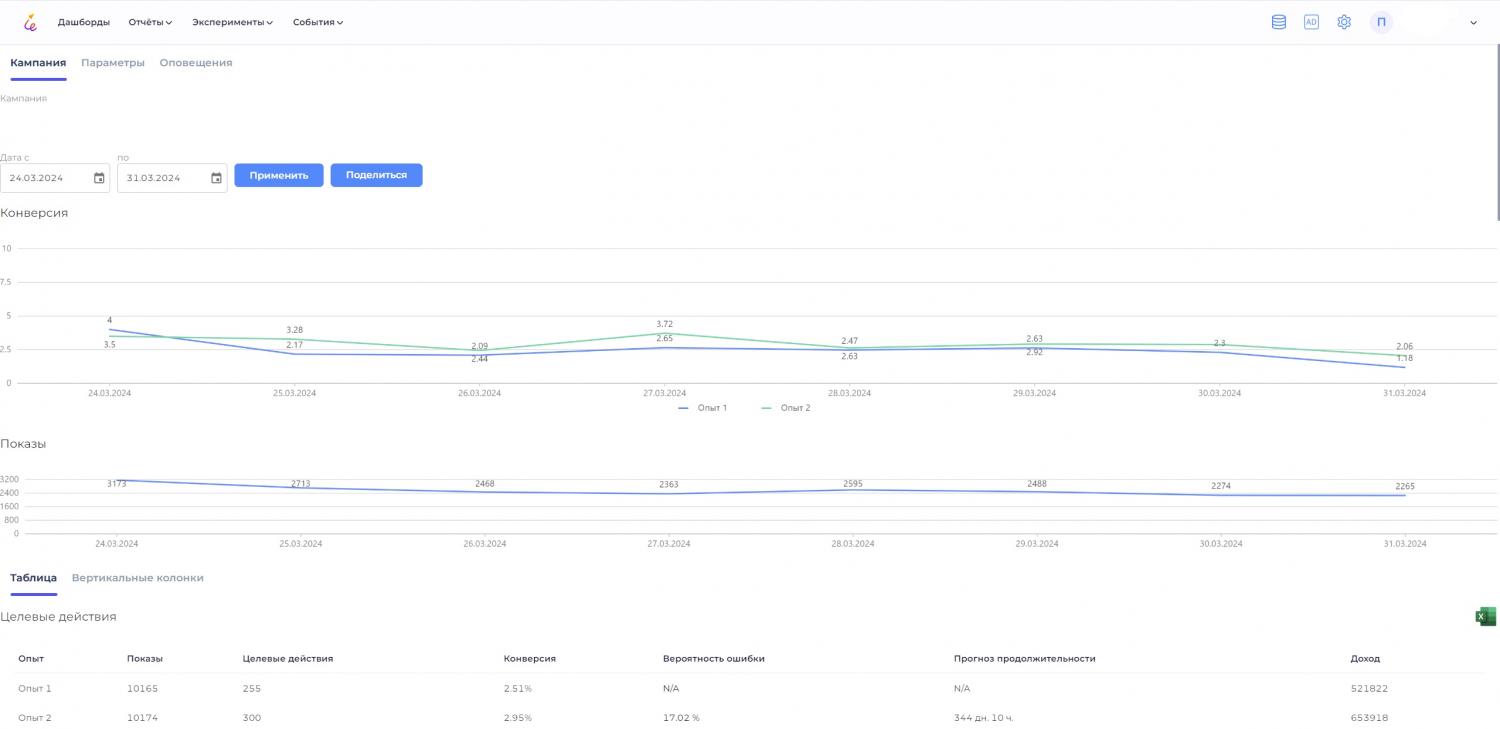Click the Поделиться button
Viewport: 1500px width, 729px height.
coord(376,175)
